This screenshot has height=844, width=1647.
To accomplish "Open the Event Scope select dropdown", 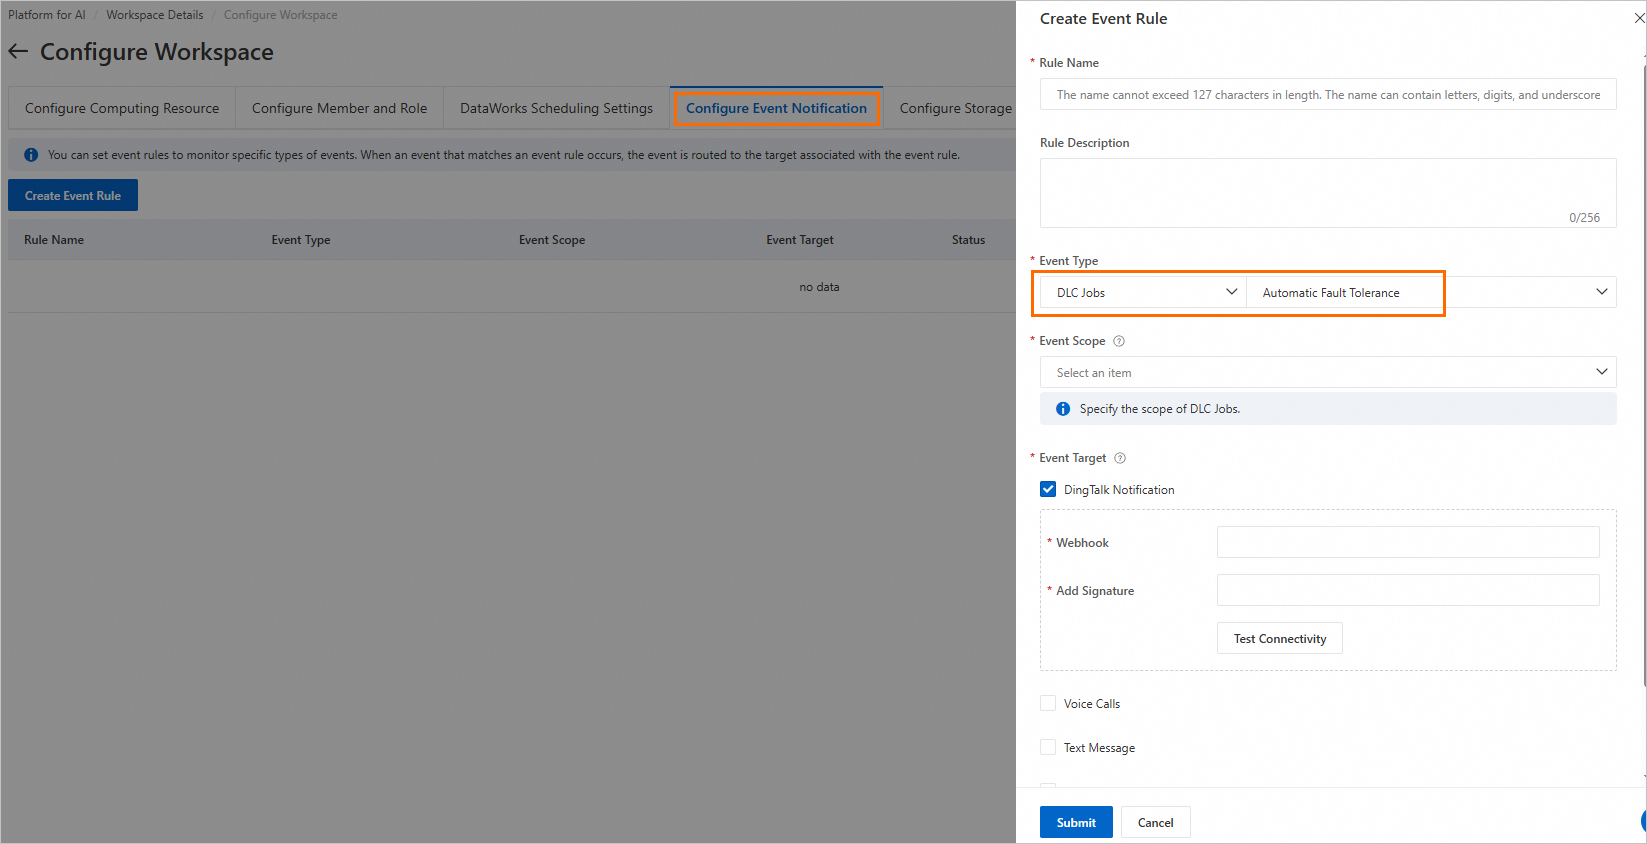I will click(x=1327, y=372).
